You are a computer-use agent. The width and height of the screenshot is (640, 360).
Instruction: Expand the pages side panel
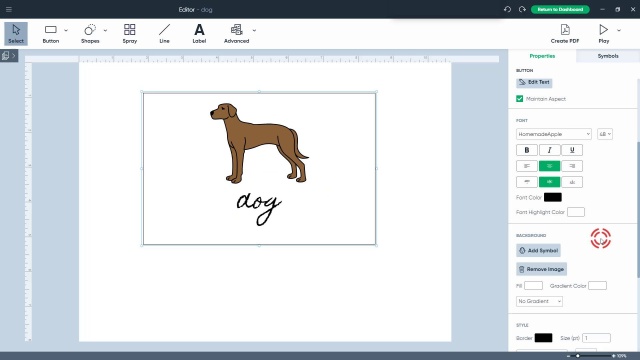(x=9, y=56)
